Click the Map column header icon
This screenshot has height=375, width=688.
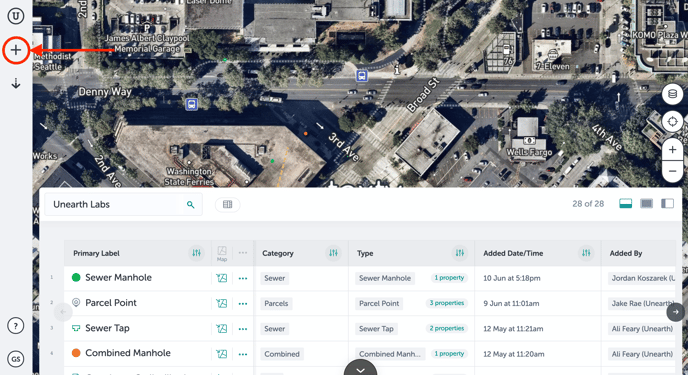(222, 254)
